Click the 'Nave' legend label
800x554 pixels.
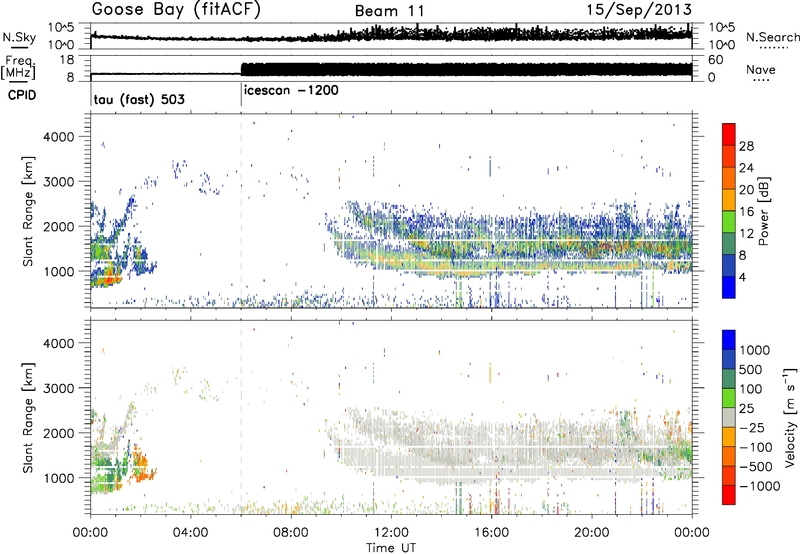(x=761, y=69)
